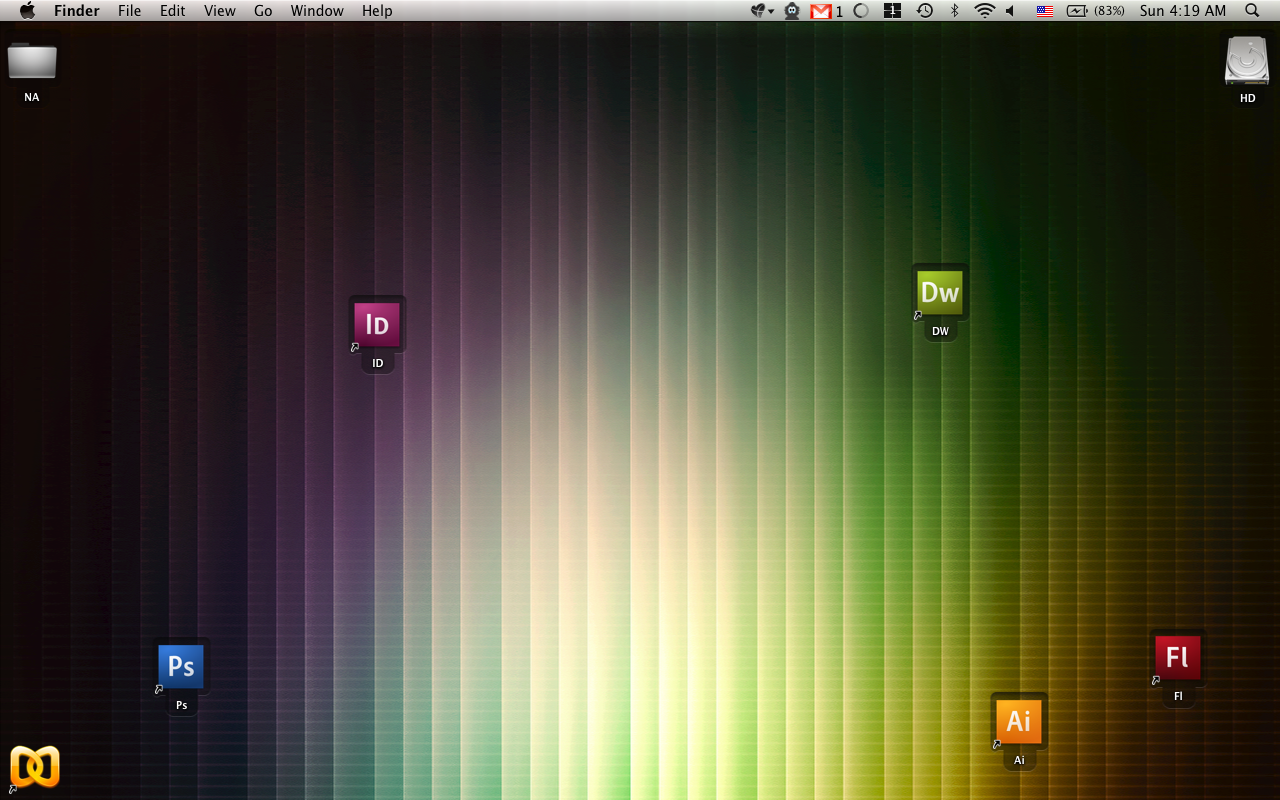Open the Flash Fl desktop shortcut
1280x800 pixels.
1178,657
